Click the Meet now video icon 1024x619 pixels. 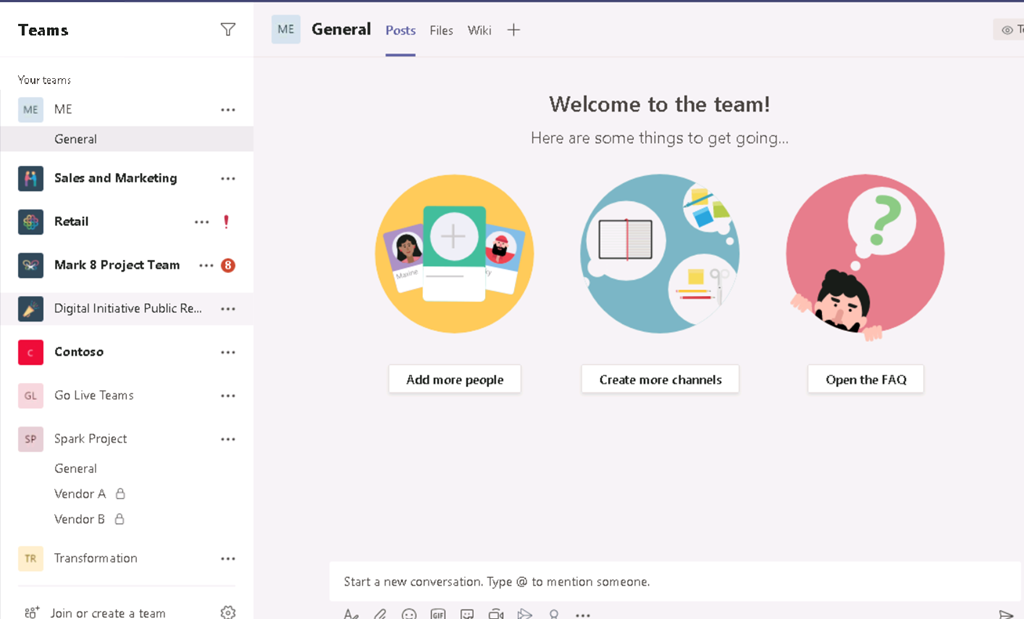tap(496, 614)
